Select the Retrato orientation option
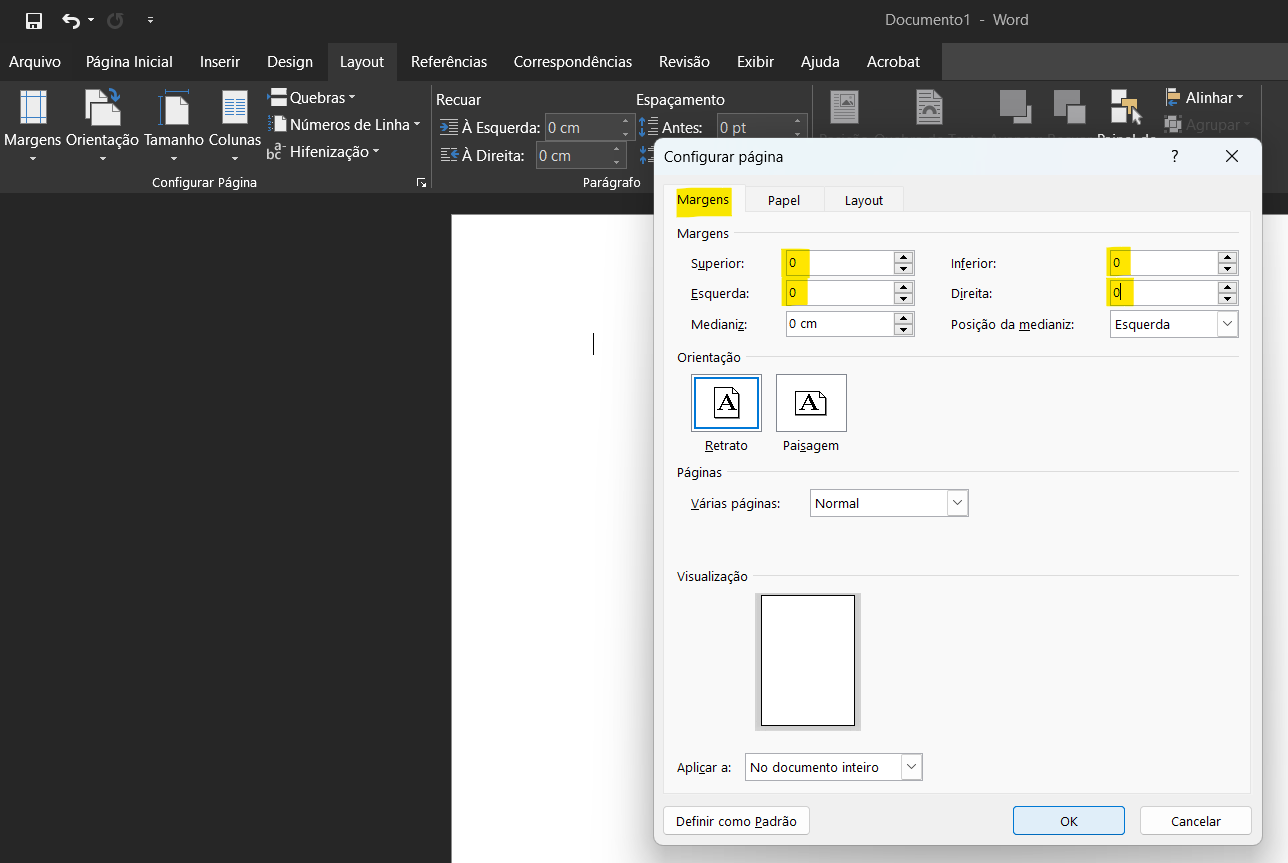1288x863 pixels. [x=726, y=403]
